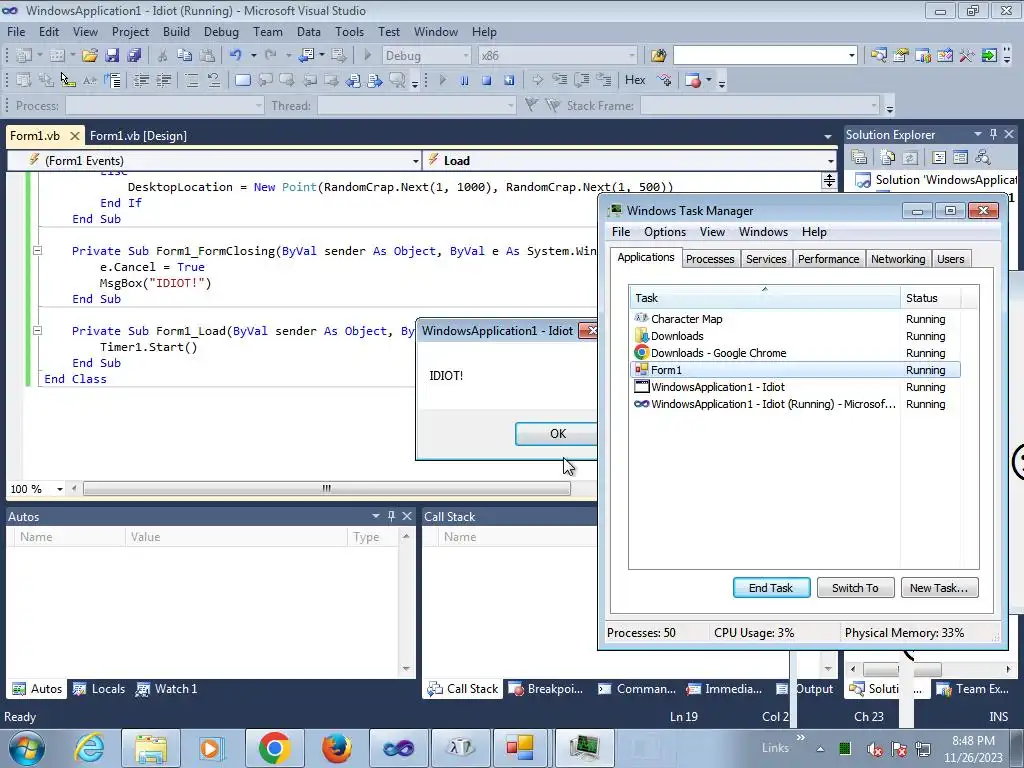Switch to Form1.vb [Design] tab

[138, 136]
